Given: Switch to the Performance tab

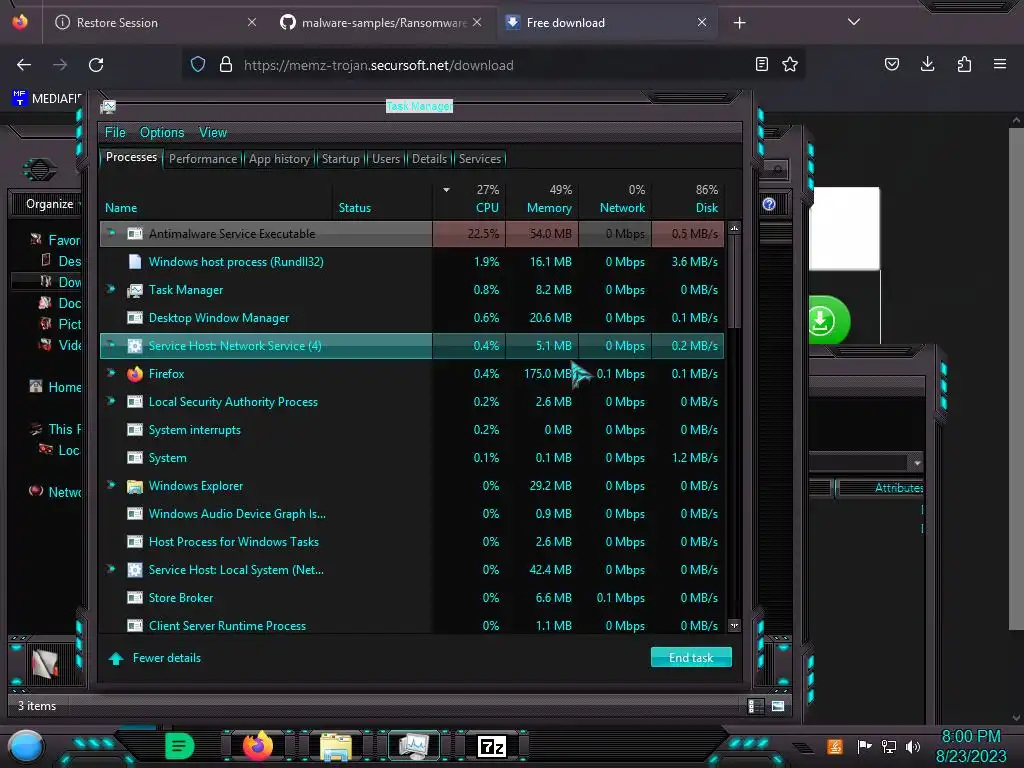Looking at the screenshot, I should (x=203, y=159).
